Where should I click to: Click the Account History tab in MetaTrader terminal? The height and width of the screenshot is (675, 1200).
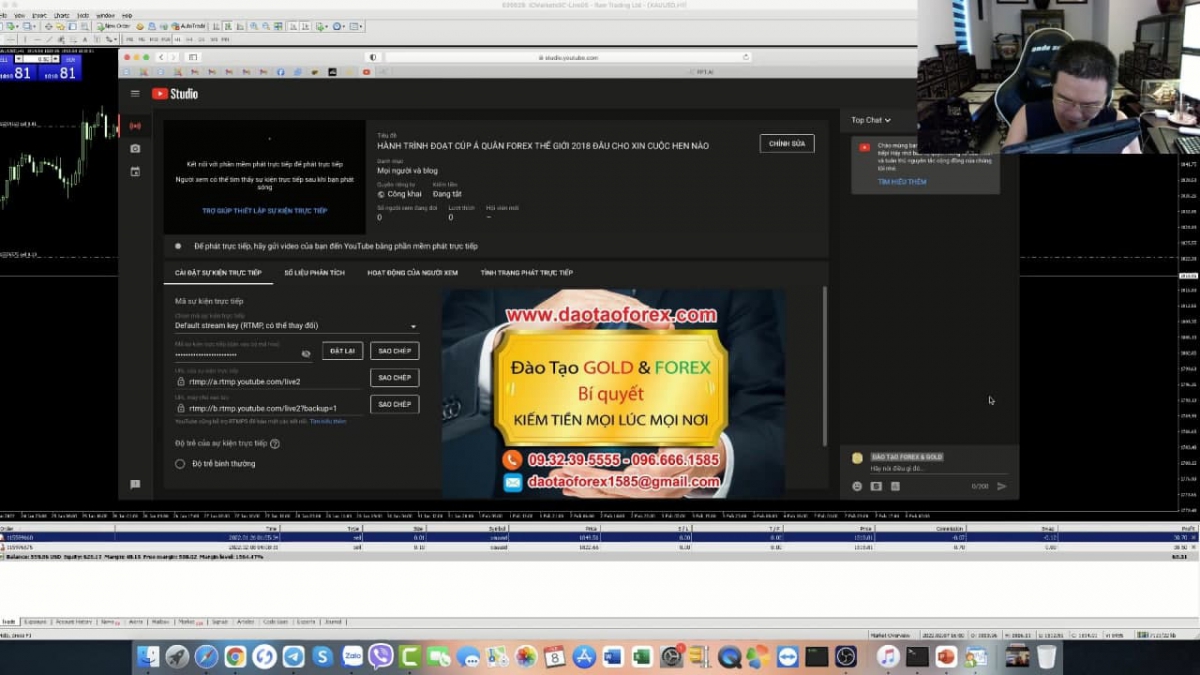coord(75,622)
